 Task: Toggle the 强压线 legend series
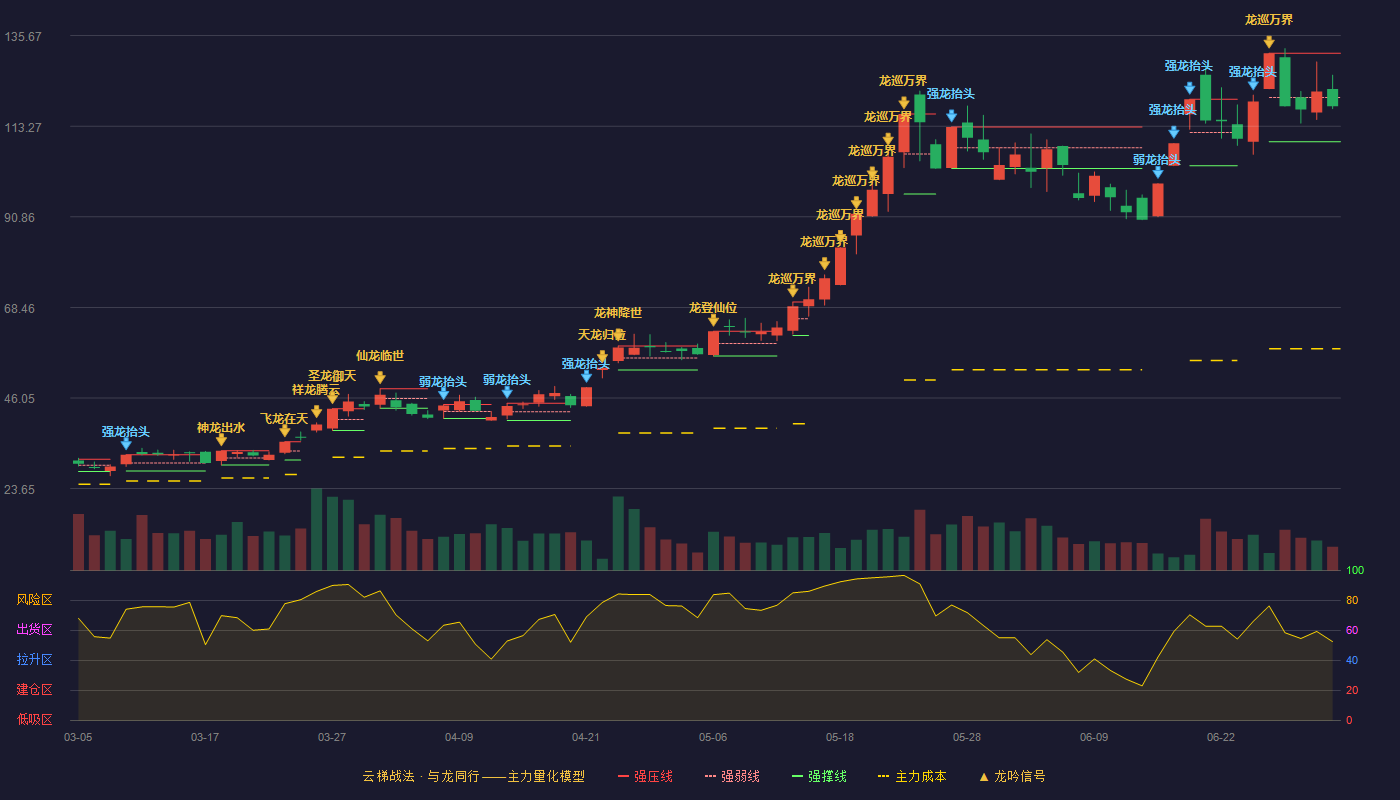[x=645, y=776]
